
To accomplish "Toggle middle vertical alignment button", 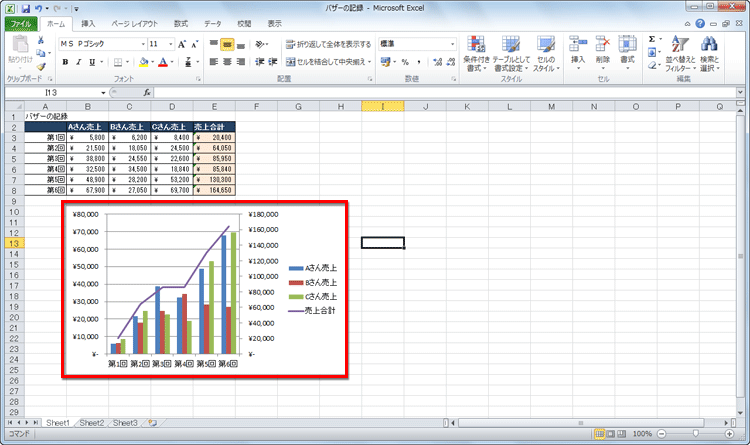I will 228,44.
